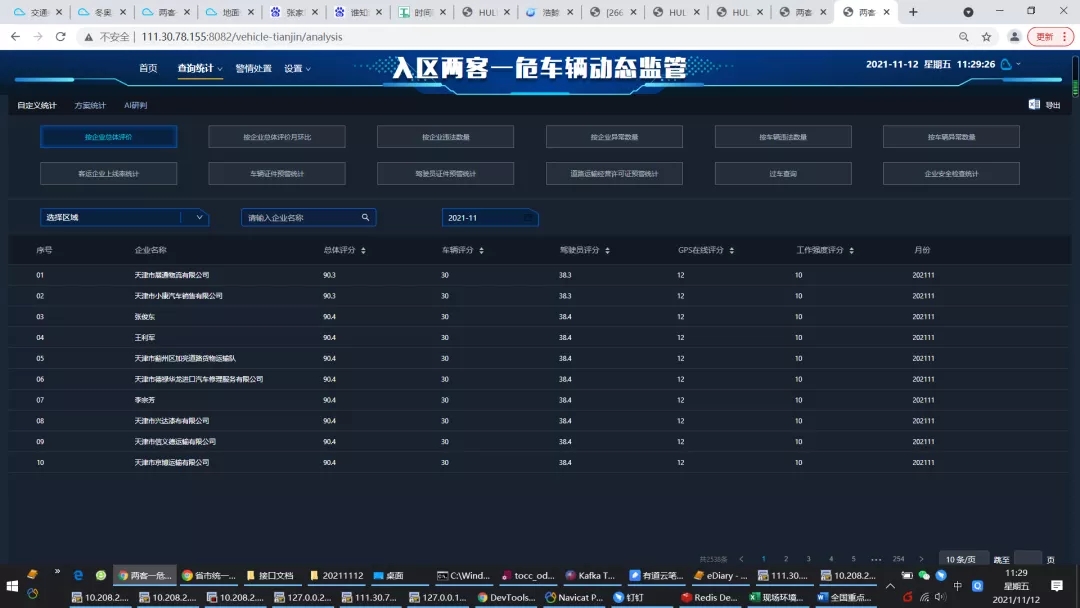Select the 按车辆违法数量 button

pyautogui.click(x=783, y=136)
